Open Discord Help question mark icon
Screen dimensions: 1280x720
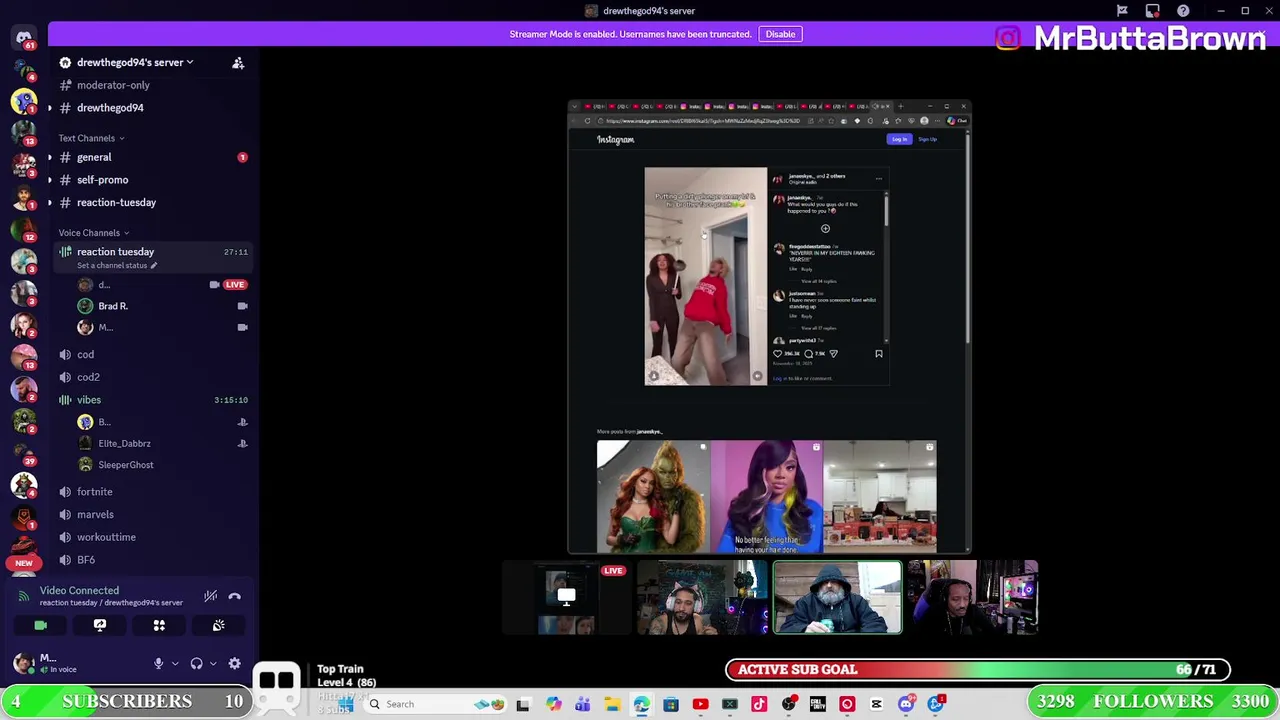coord(1183,11)
